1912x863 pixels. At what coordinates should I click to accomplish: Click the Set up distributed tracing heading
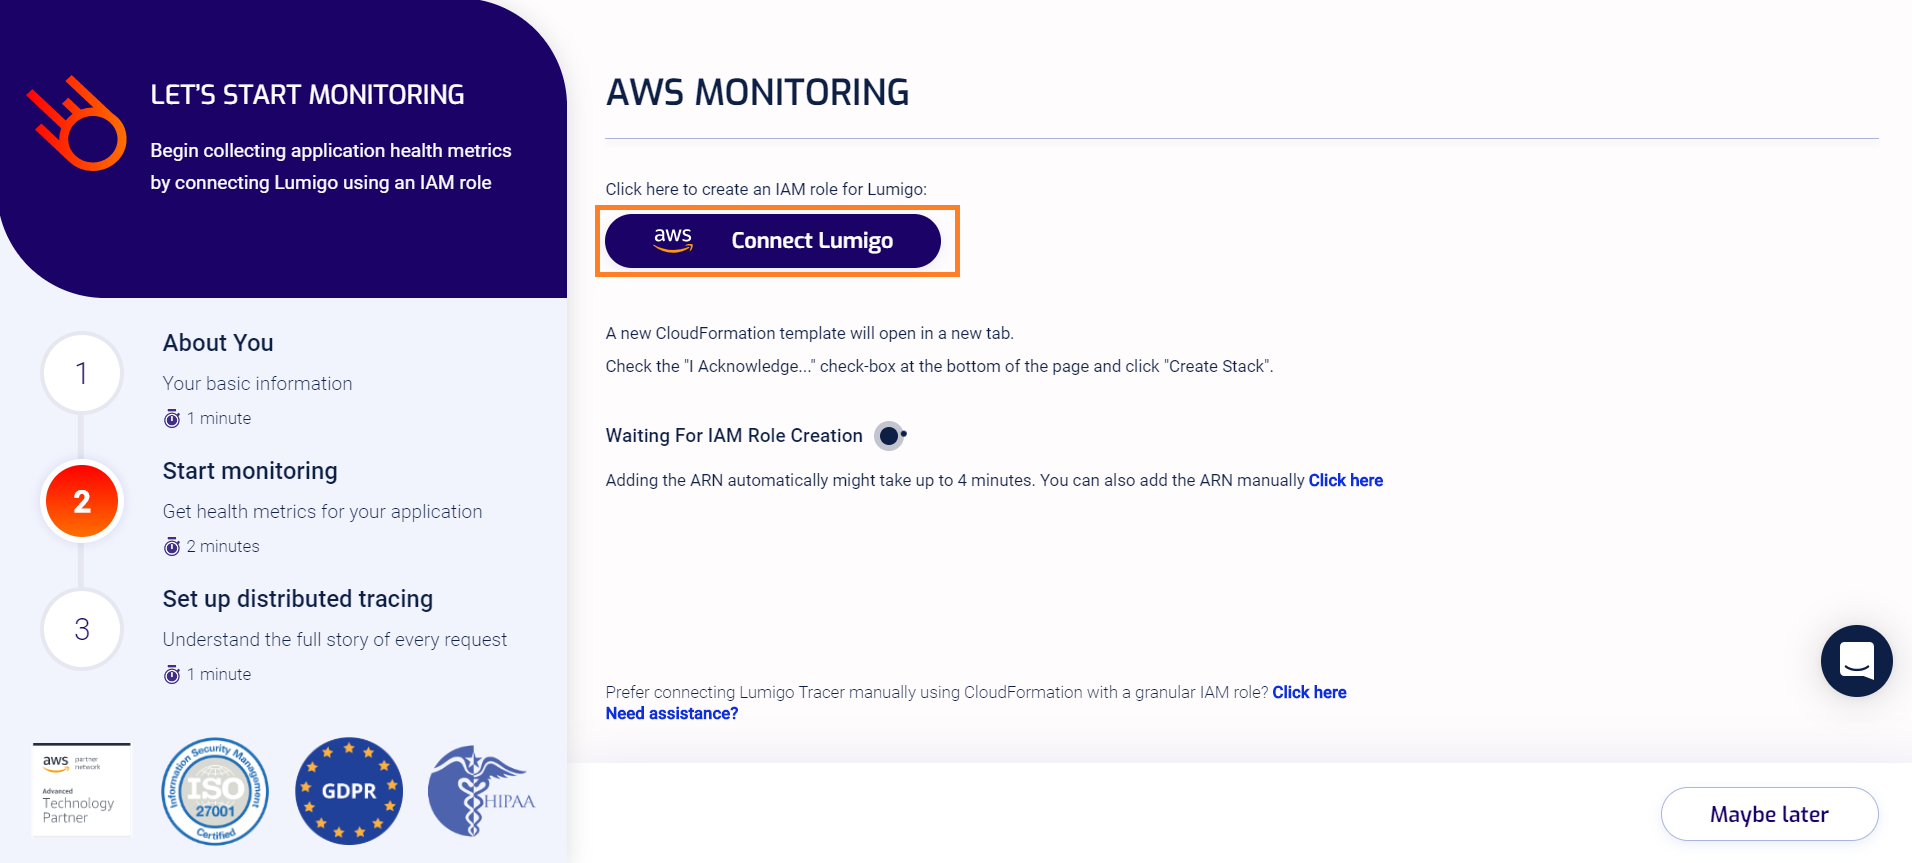[x=298, y=599]
